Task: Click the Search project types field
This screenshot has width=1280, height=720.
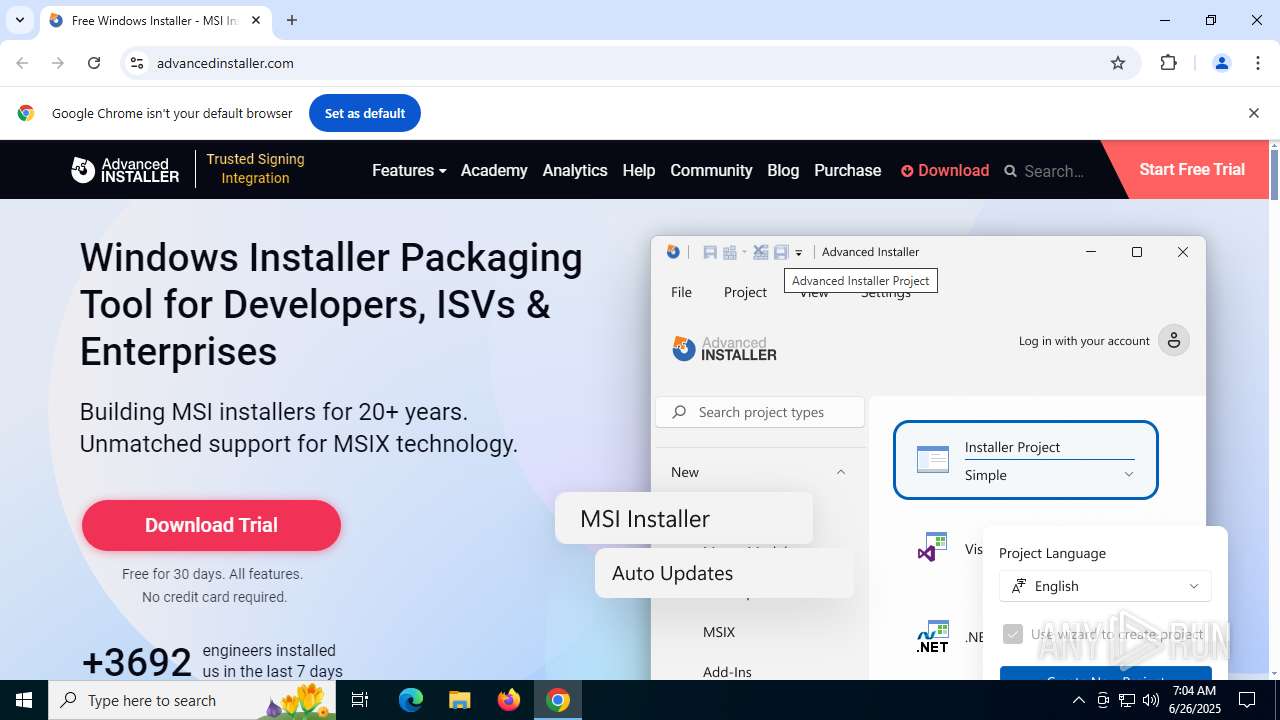Action: 760,412
